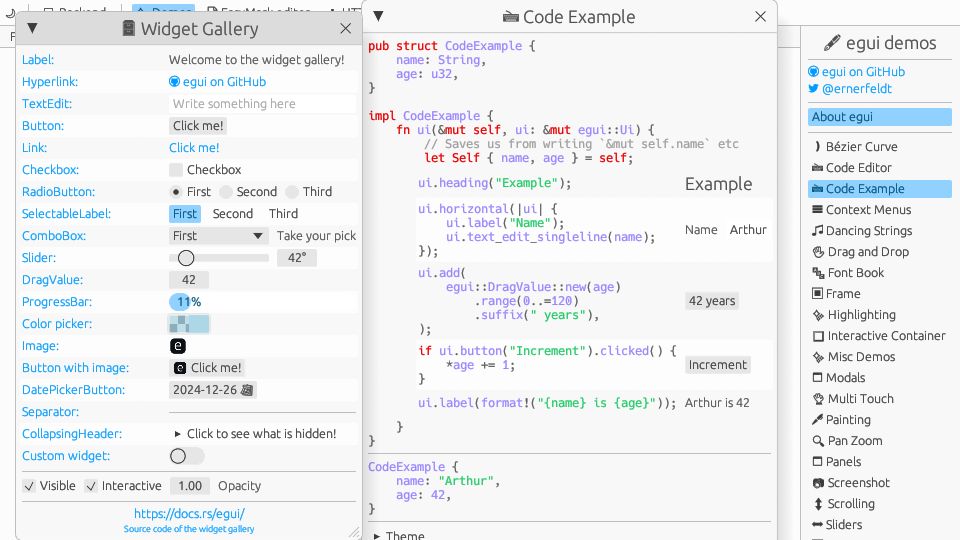Select the Third selectable label
The width and height of the screenshot is (960, 540).
[283, 214]
